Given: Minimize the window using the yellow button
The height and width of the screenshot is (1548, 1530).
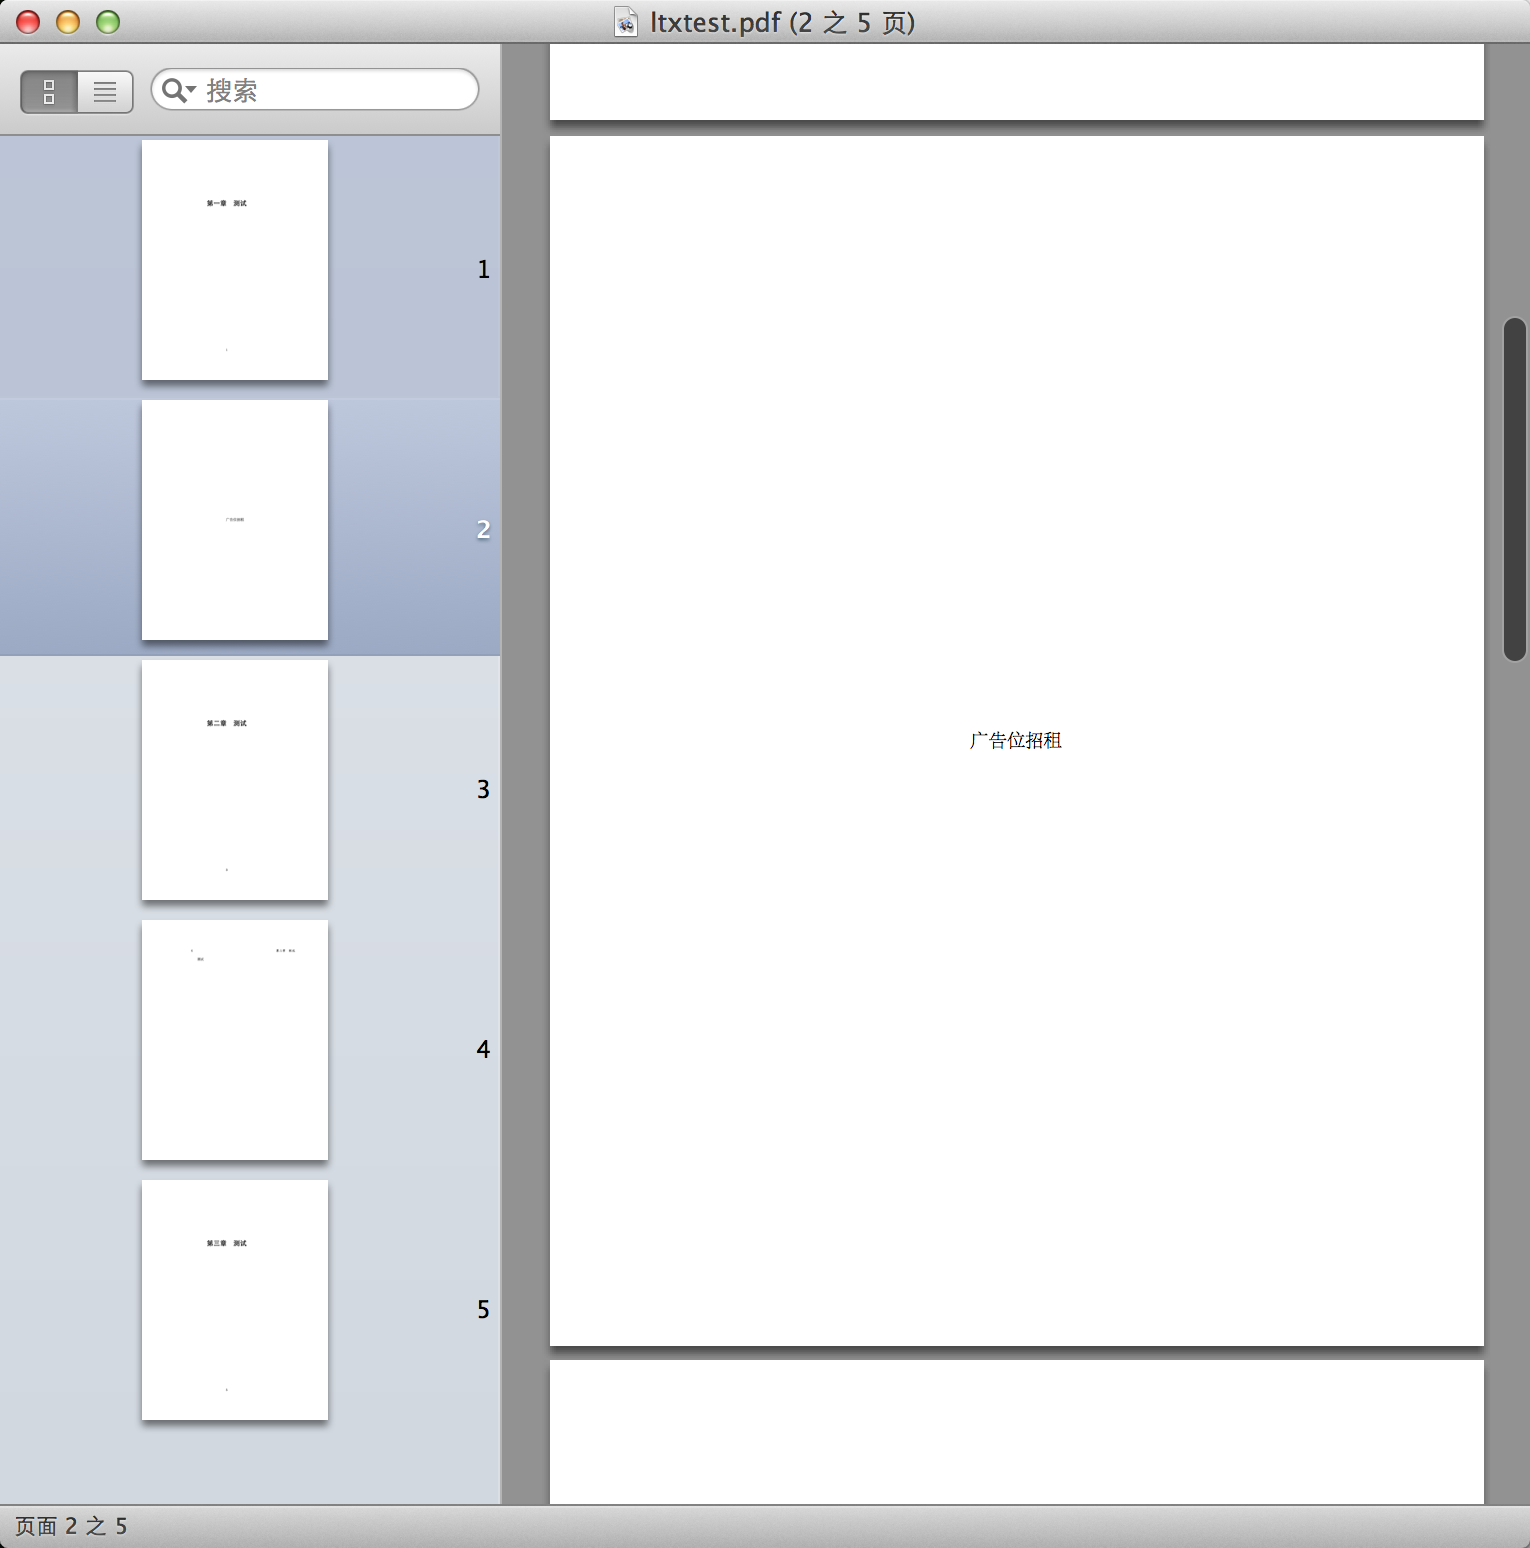Looking at the screenshot, I should click(68, 22).
